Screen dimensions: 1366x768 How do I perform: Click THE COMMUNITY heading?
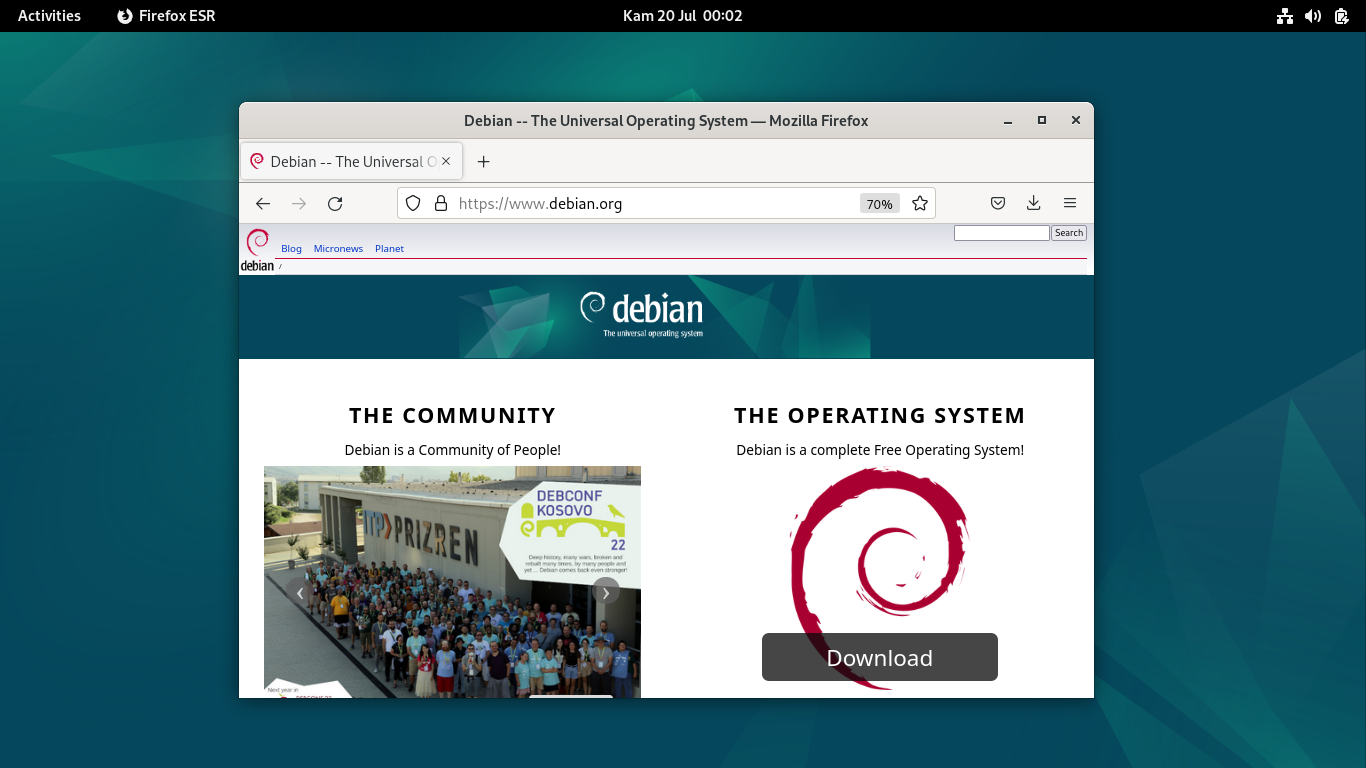[452, 415]
